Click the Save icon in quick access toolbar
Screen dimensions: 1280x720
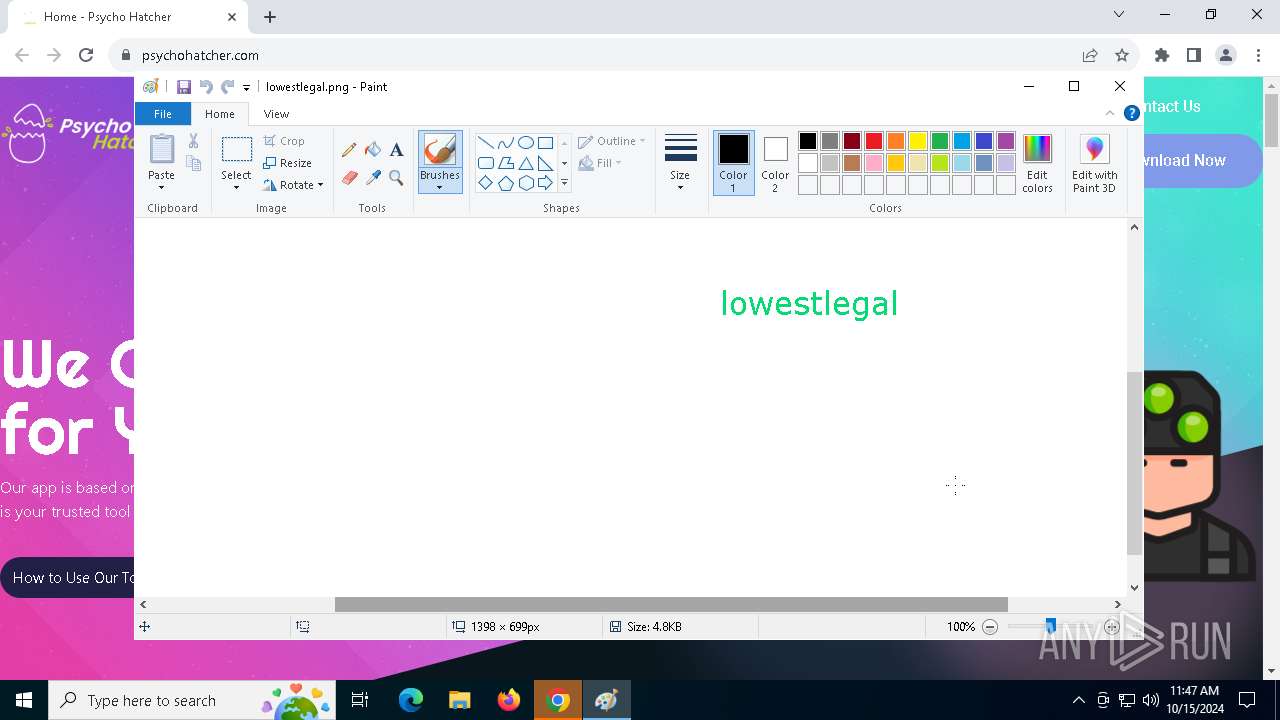184,87
